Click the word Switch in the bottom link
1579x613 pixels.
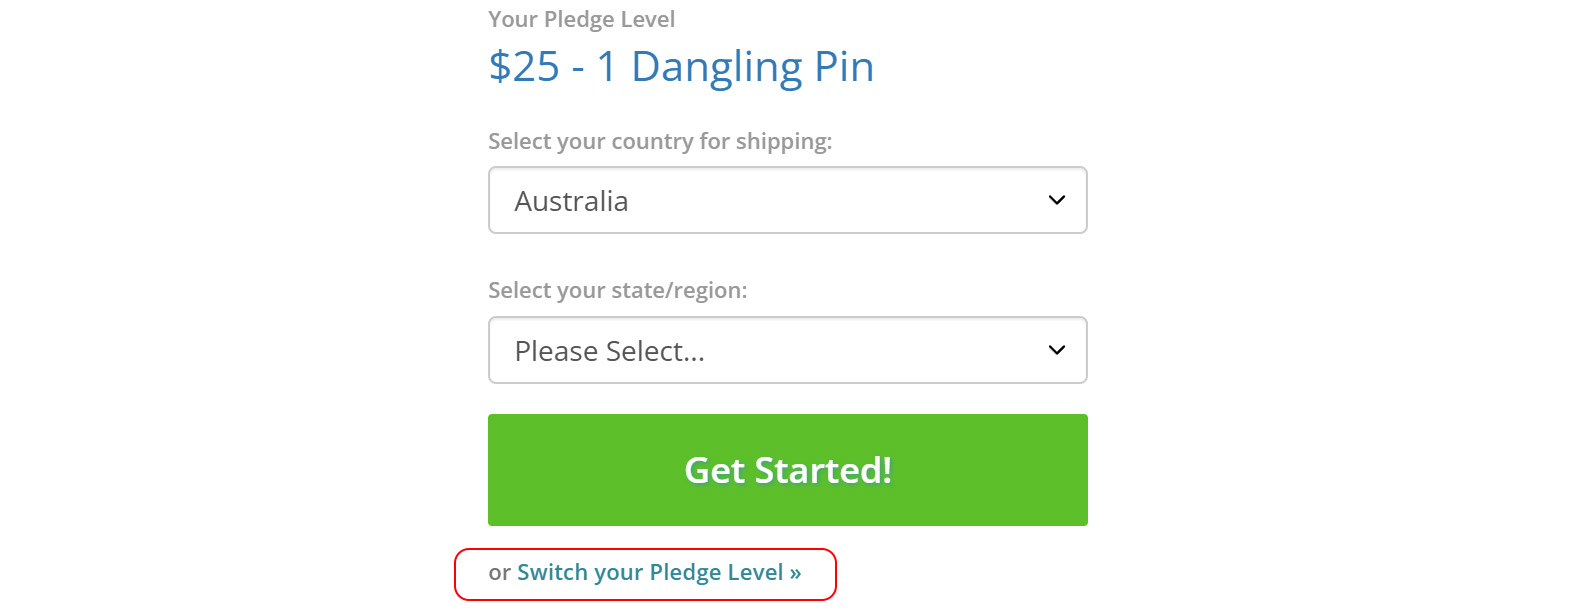point(552,573)
